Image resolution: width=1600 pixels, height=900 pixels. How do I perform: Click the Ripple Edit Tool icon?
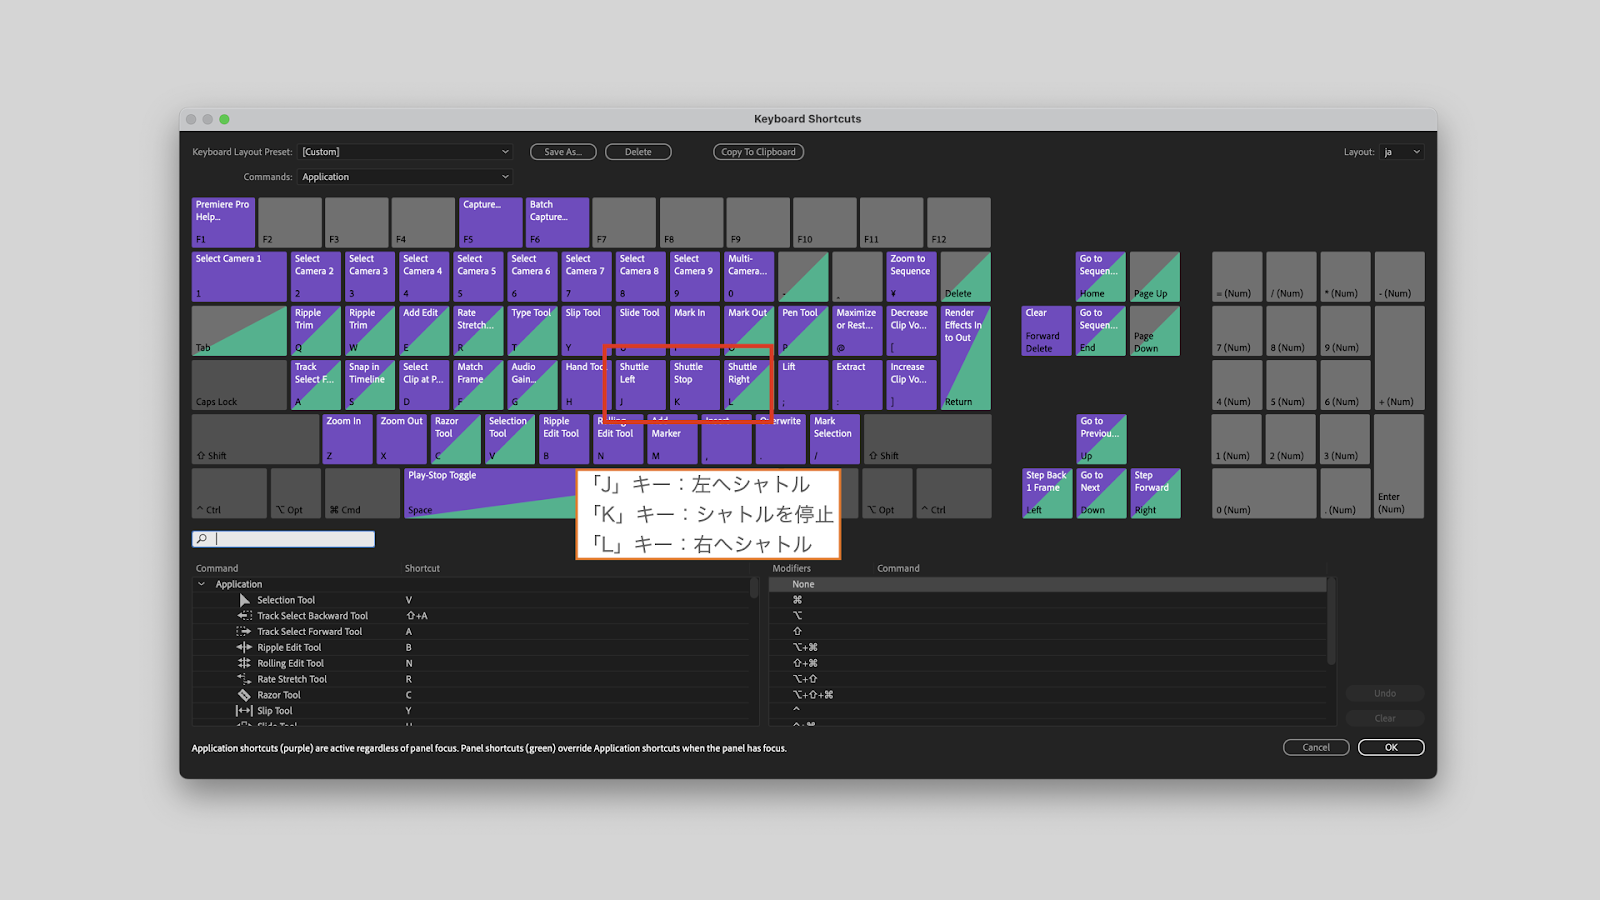tap(244, 647)
